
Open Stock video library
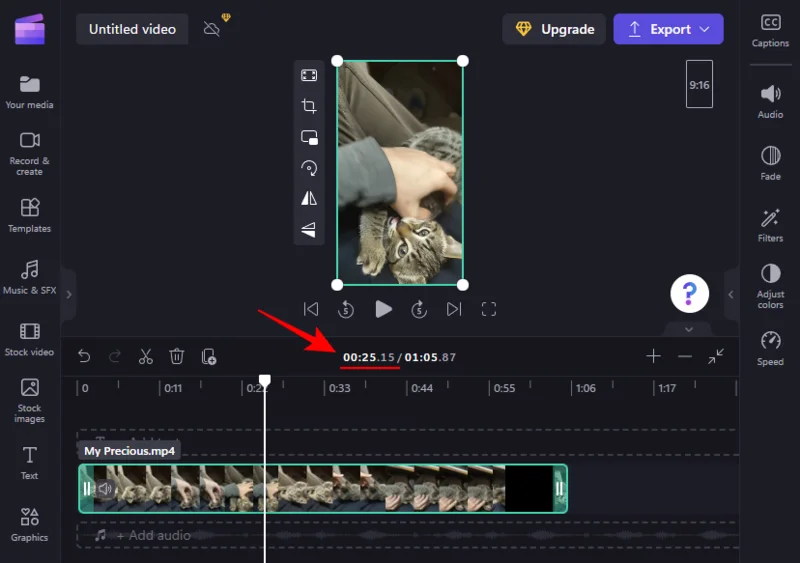tap(30, 339)
